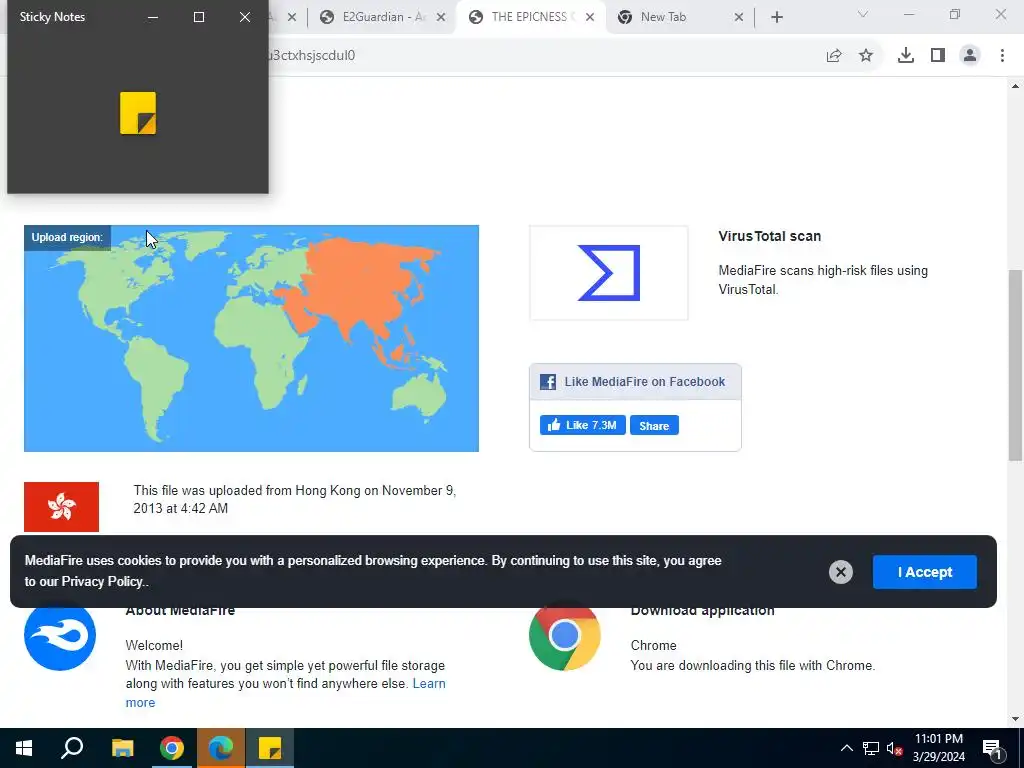Click MediaFire flame logo icon
This screenshot has width=1024, height=768.
click(x=60, y=635)
